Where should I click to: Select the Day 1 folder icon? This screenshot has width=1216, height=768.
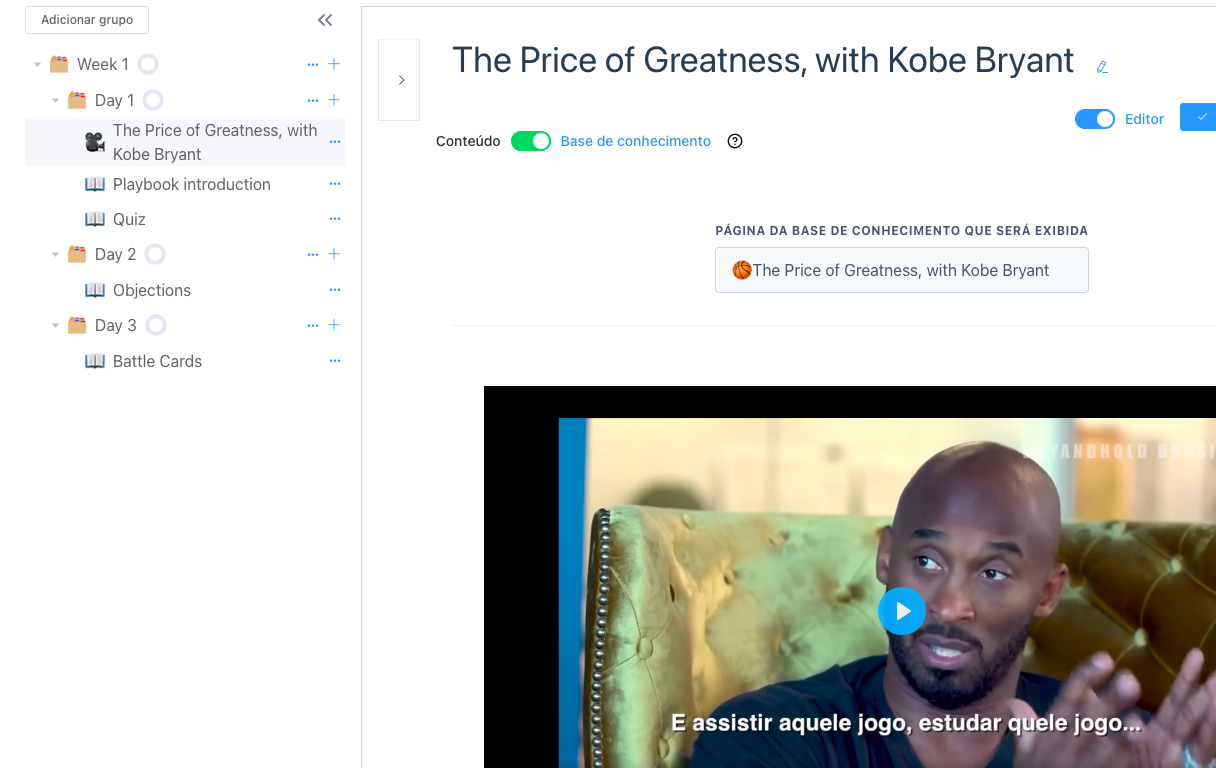click(77, 100)
